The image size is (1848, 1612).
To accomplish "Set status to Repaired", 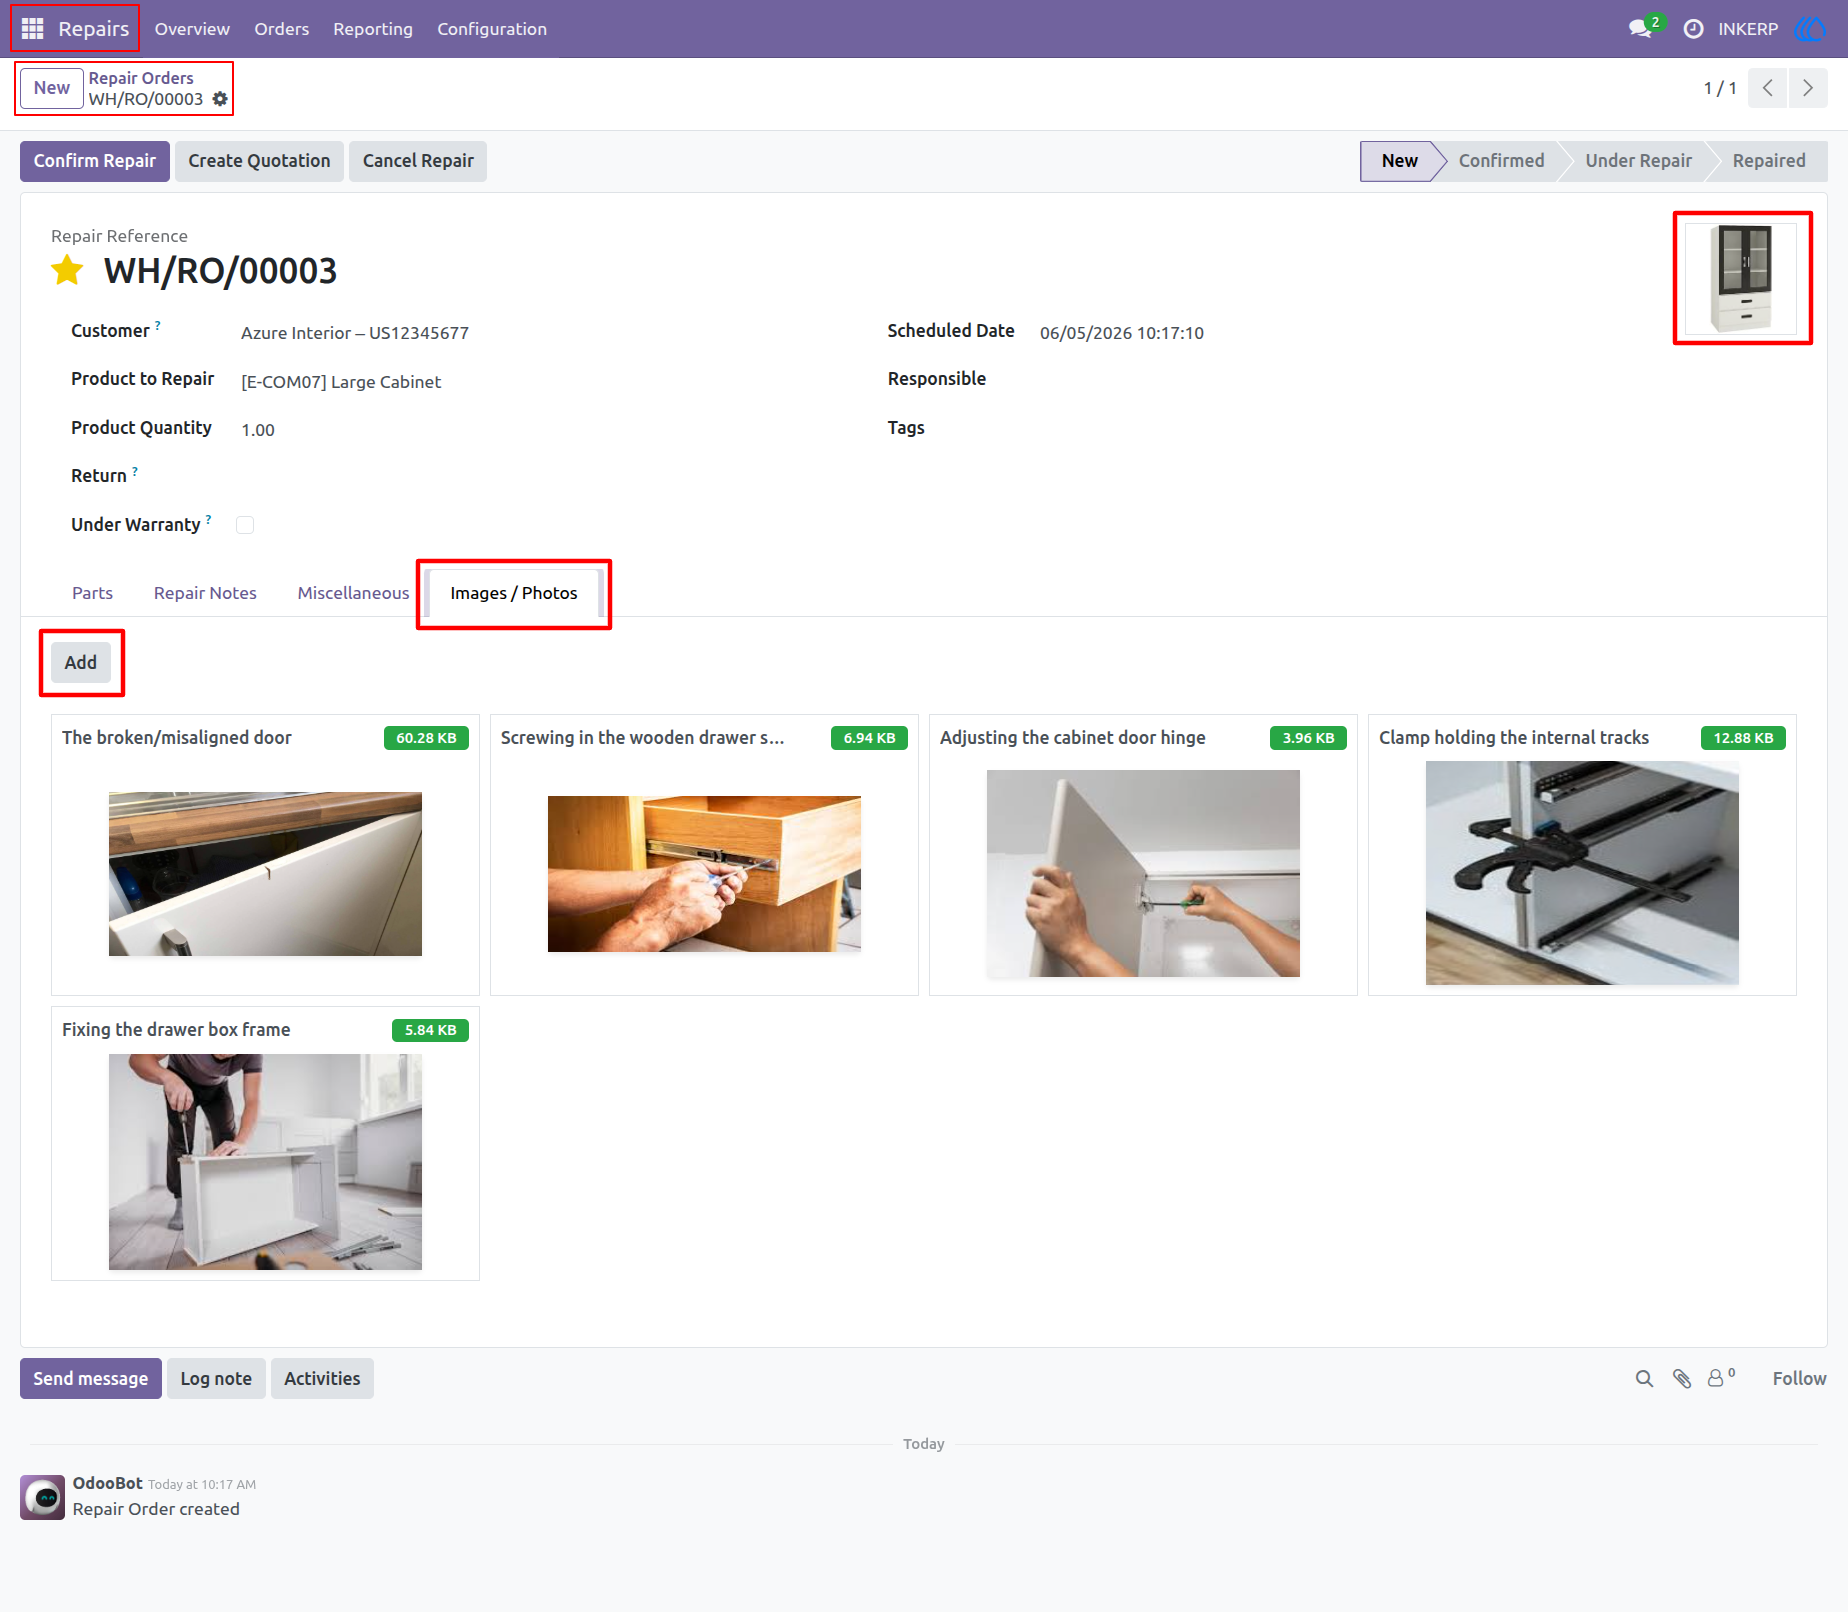I will (1769, 161).
